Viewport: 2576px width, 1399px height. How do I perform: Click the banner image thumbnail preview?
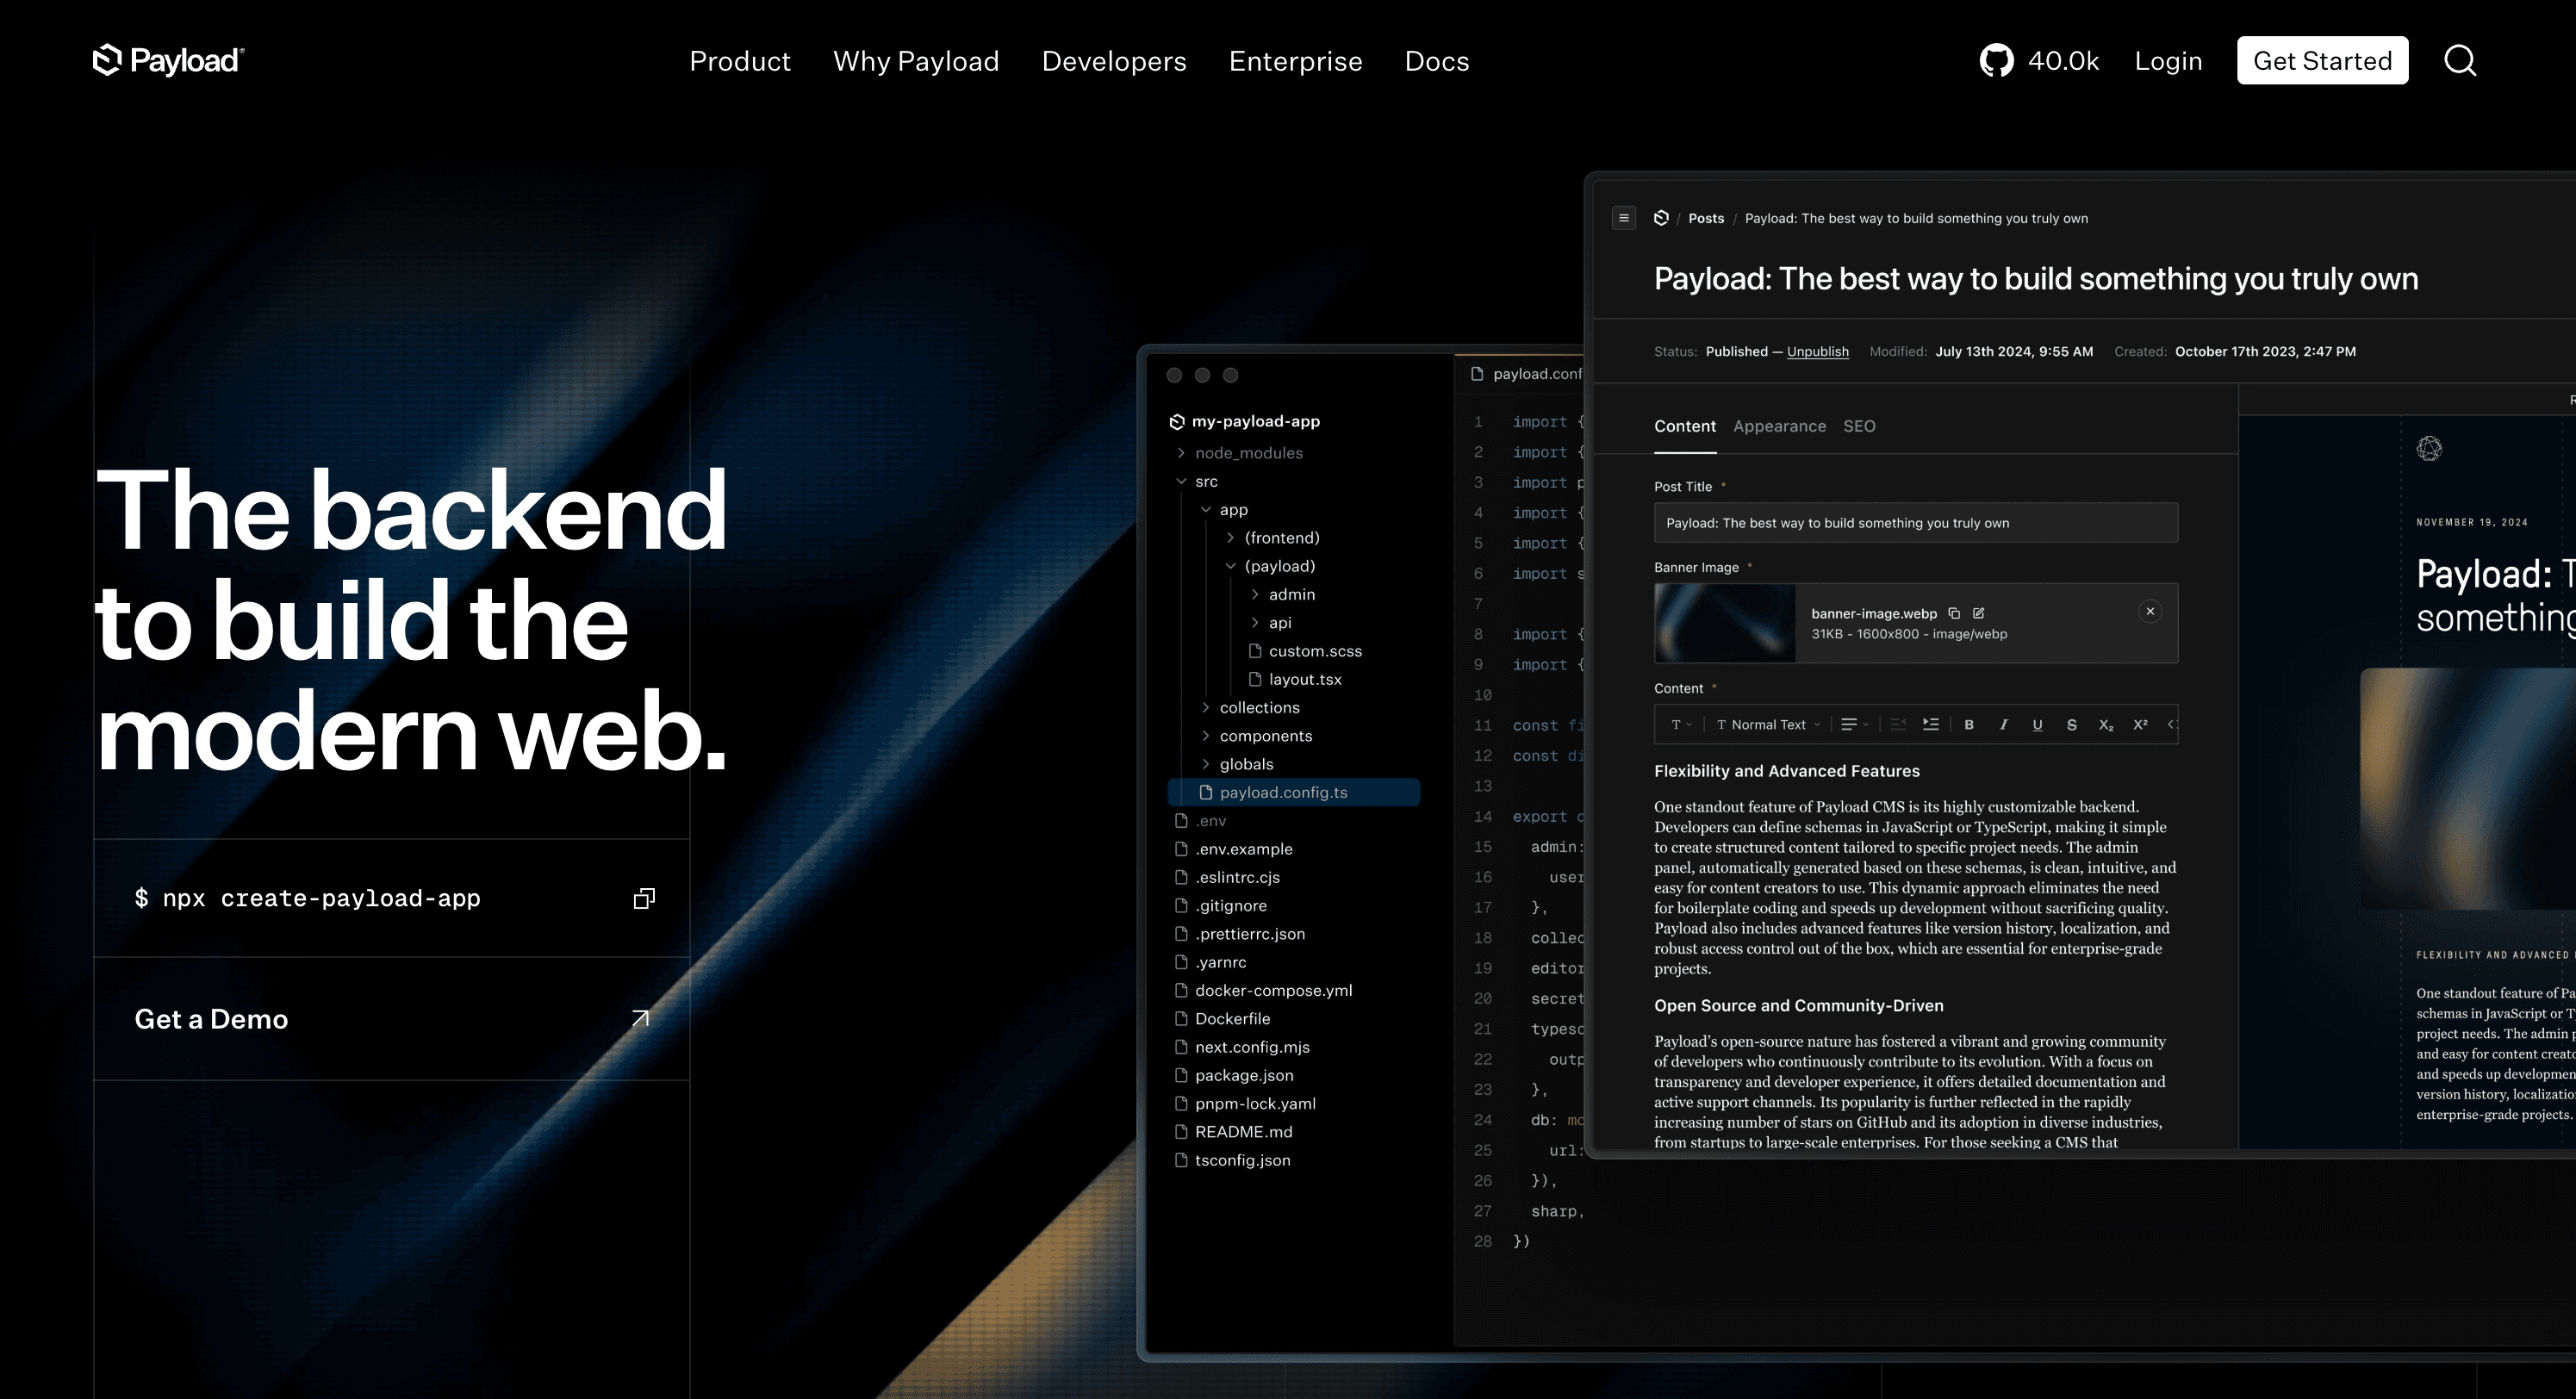coord(1724,623)
